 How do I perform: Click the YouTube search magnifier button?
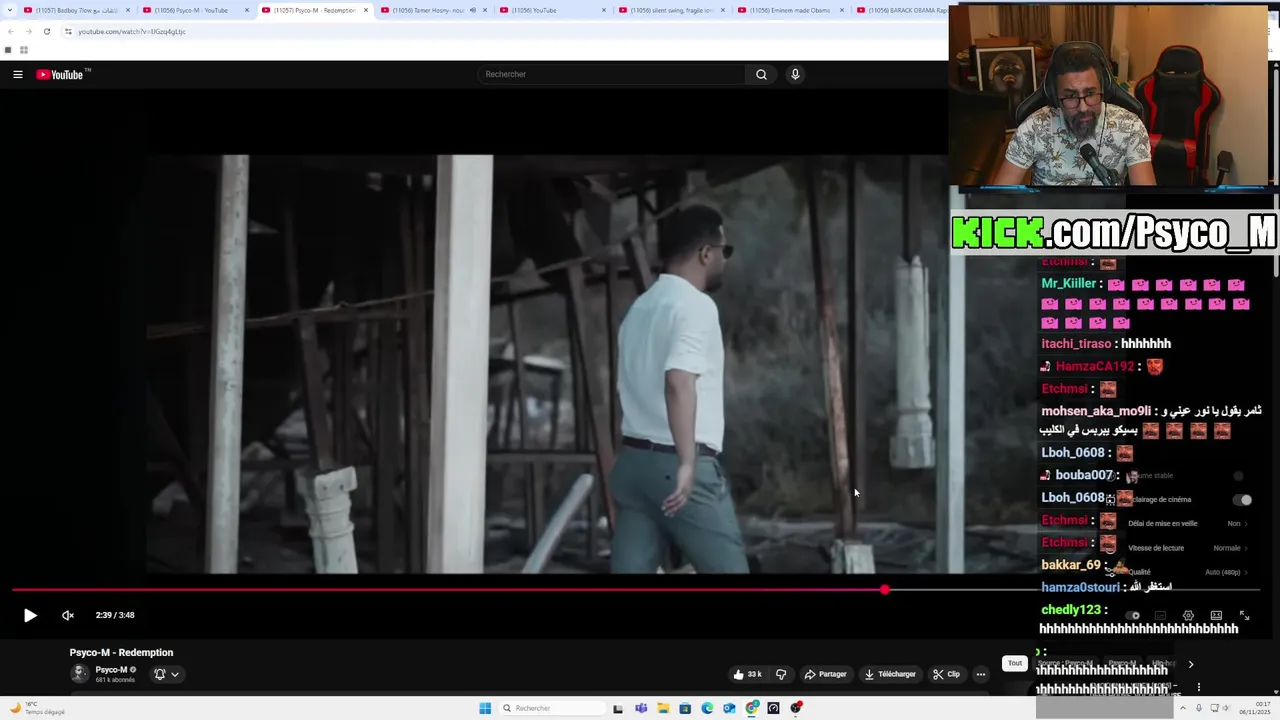(761, 74)
